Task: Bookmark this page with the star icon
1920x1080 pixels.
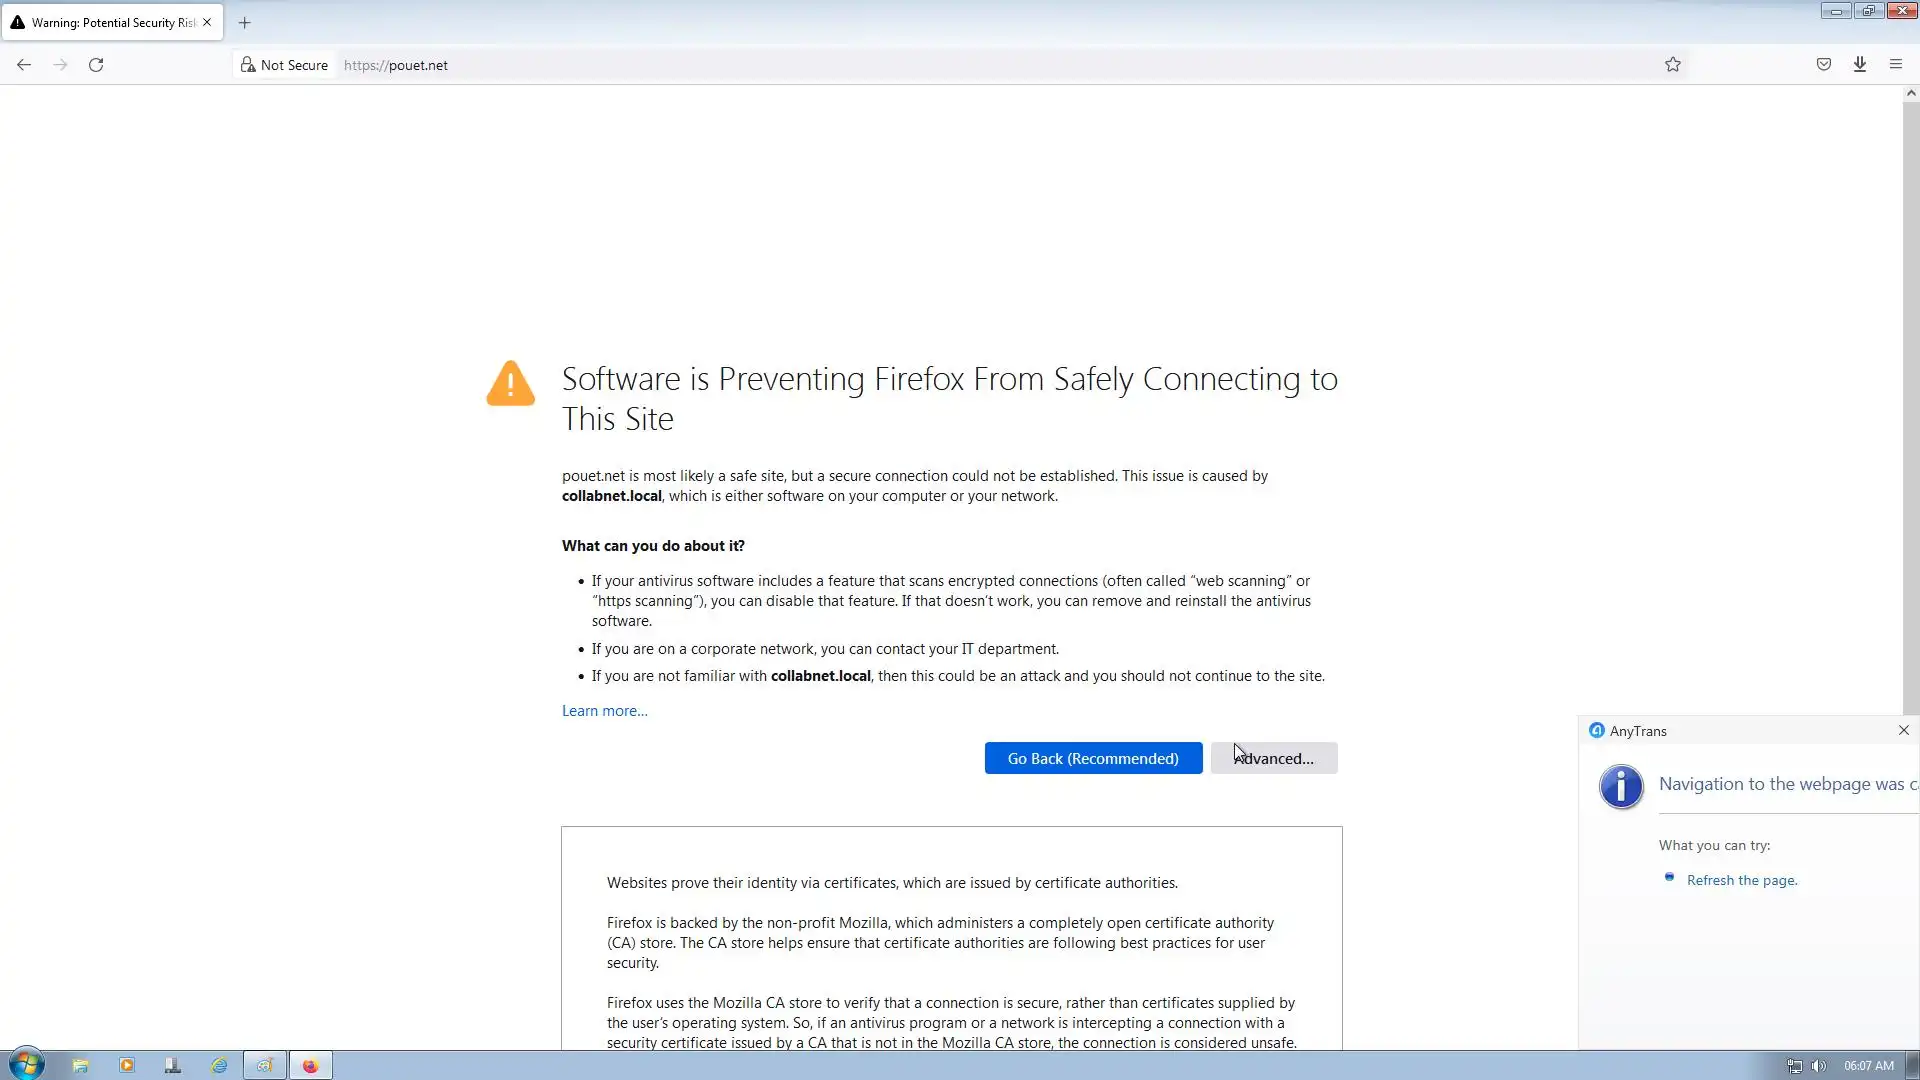Action: pos(1673,65)
